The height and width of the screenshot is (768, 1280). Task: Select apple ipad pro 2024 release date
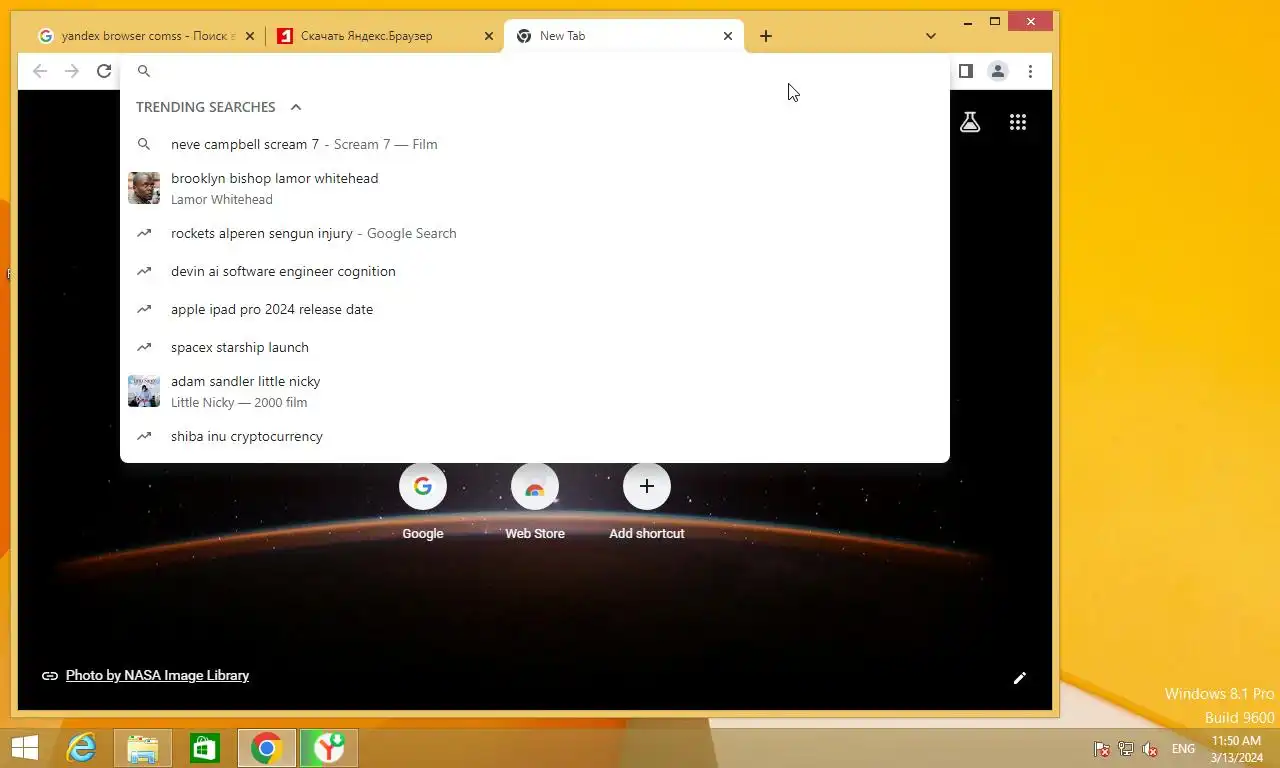pos(535,309)
